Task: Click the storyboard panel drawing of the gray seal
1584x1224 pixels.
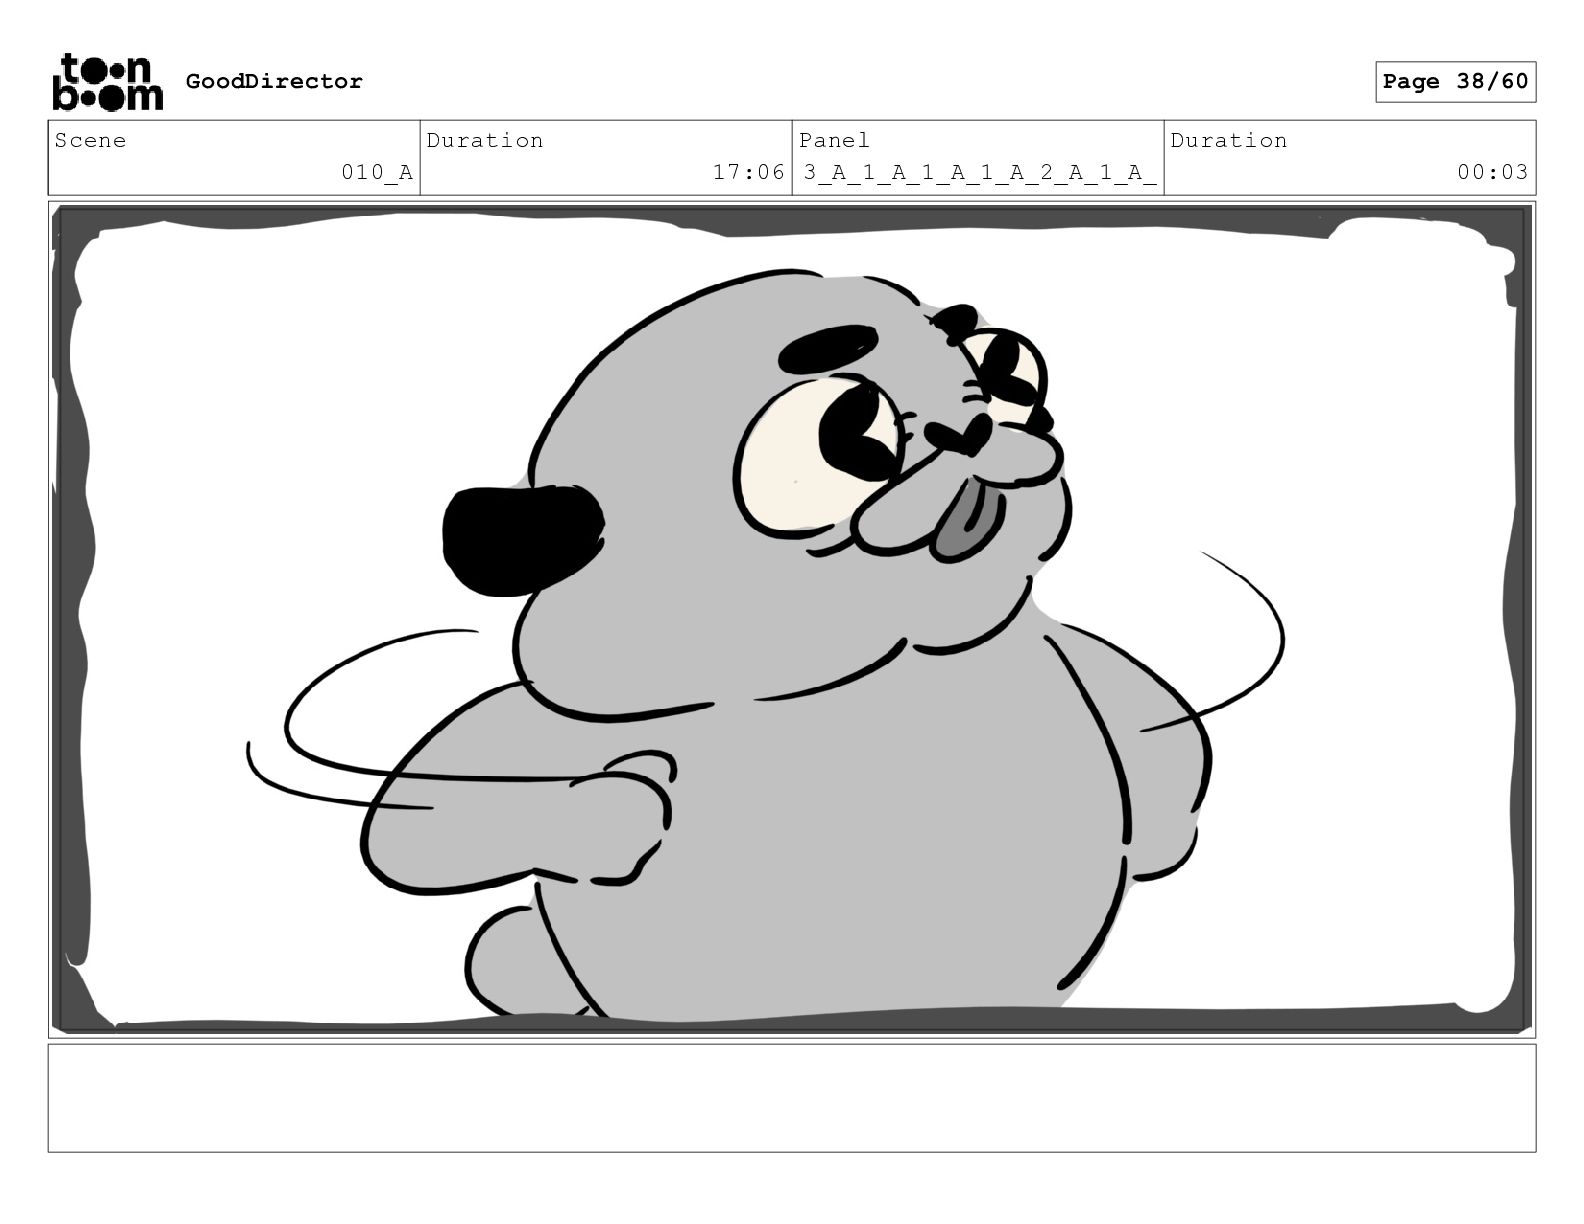Action: tap(792, 619)
